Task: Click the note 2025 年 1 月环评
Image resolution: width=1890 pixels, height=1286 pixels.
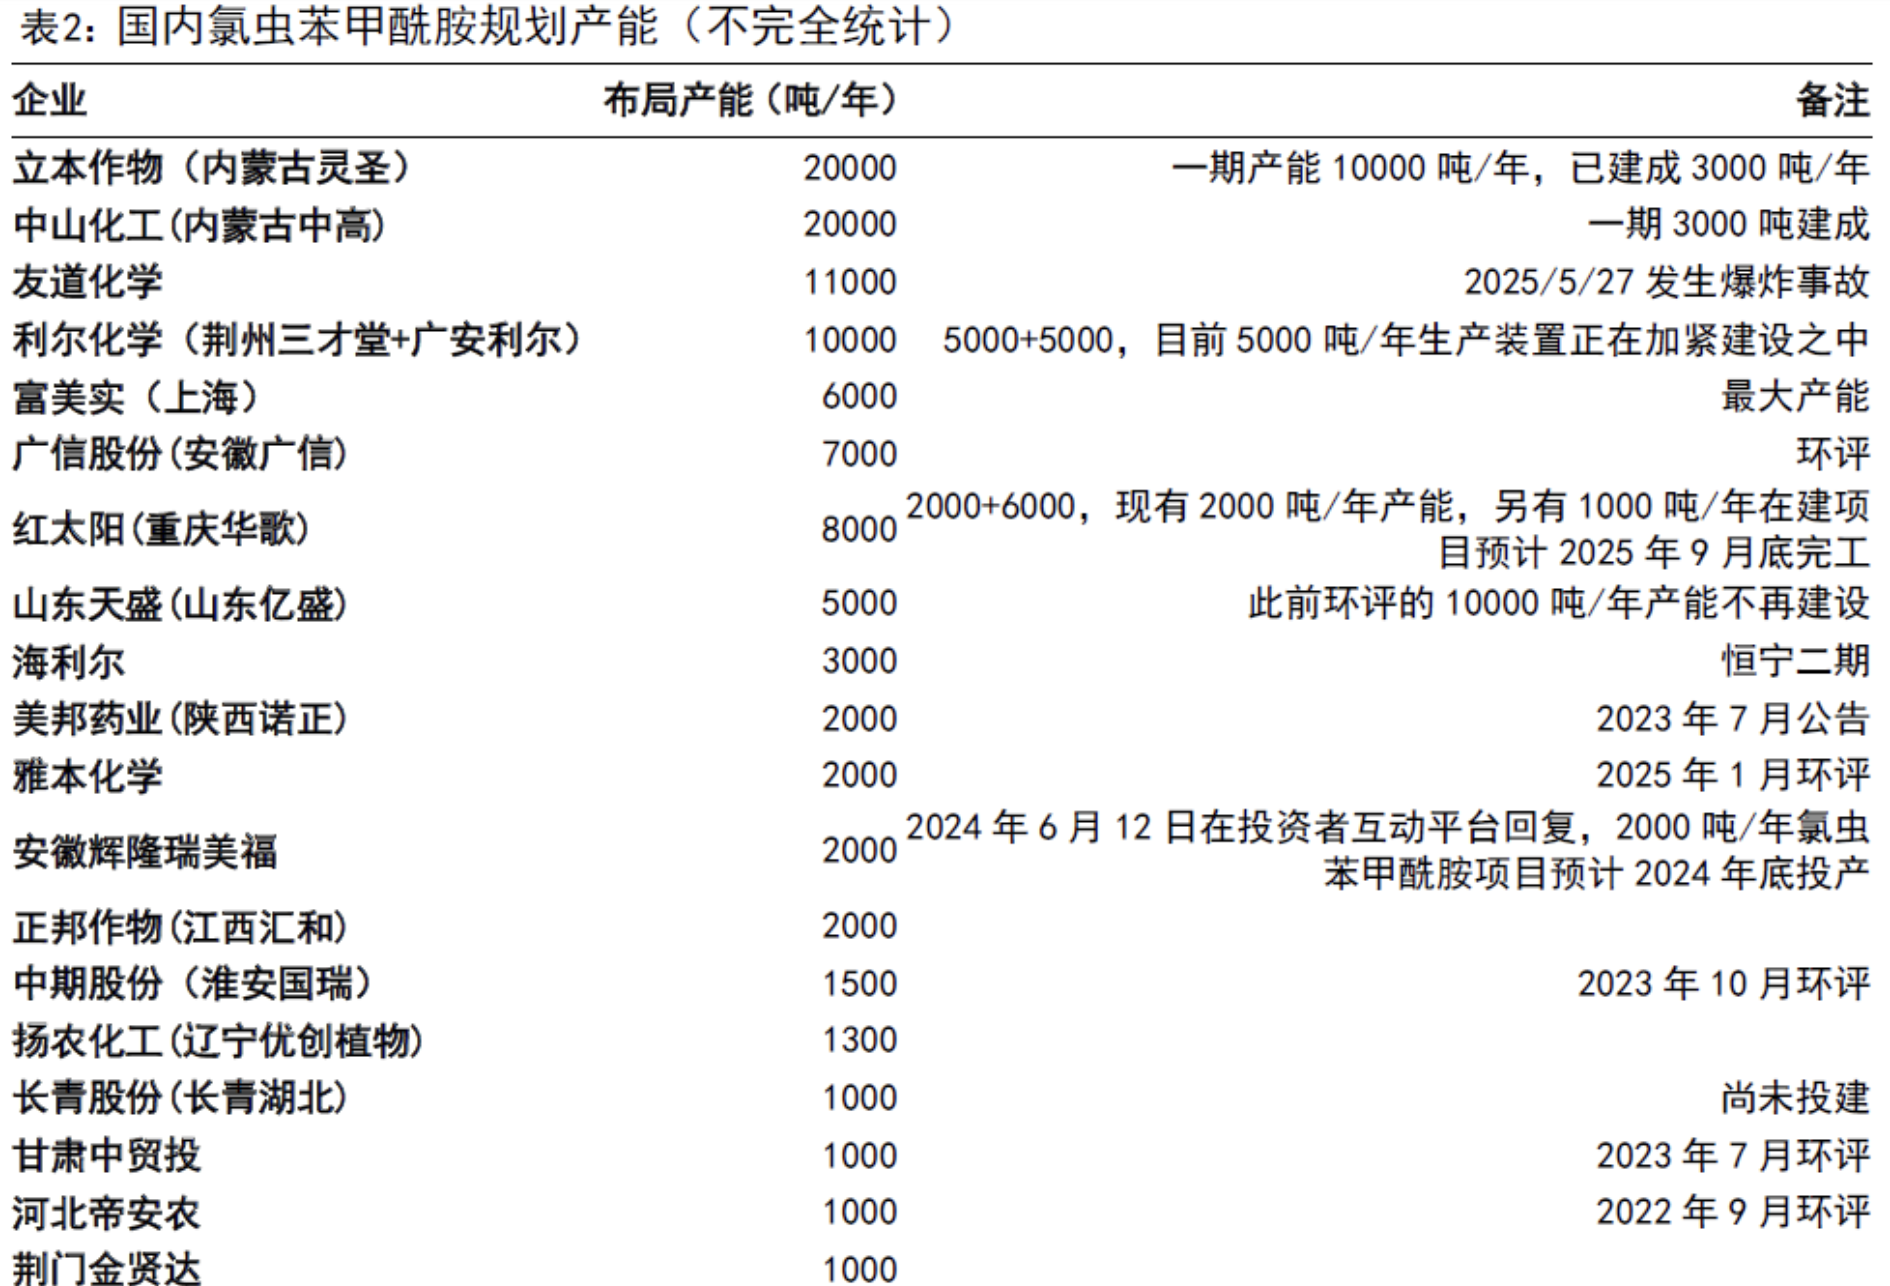Action: click(1732, 775)
